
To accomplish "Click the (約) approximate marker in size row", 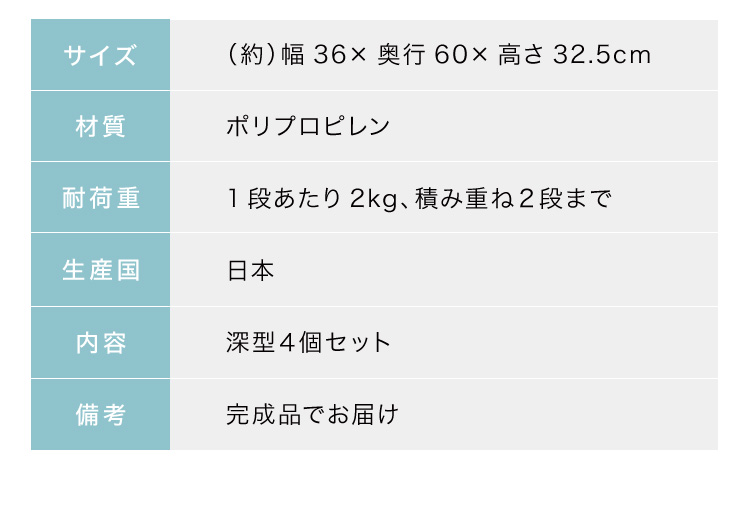I will 252,54.
